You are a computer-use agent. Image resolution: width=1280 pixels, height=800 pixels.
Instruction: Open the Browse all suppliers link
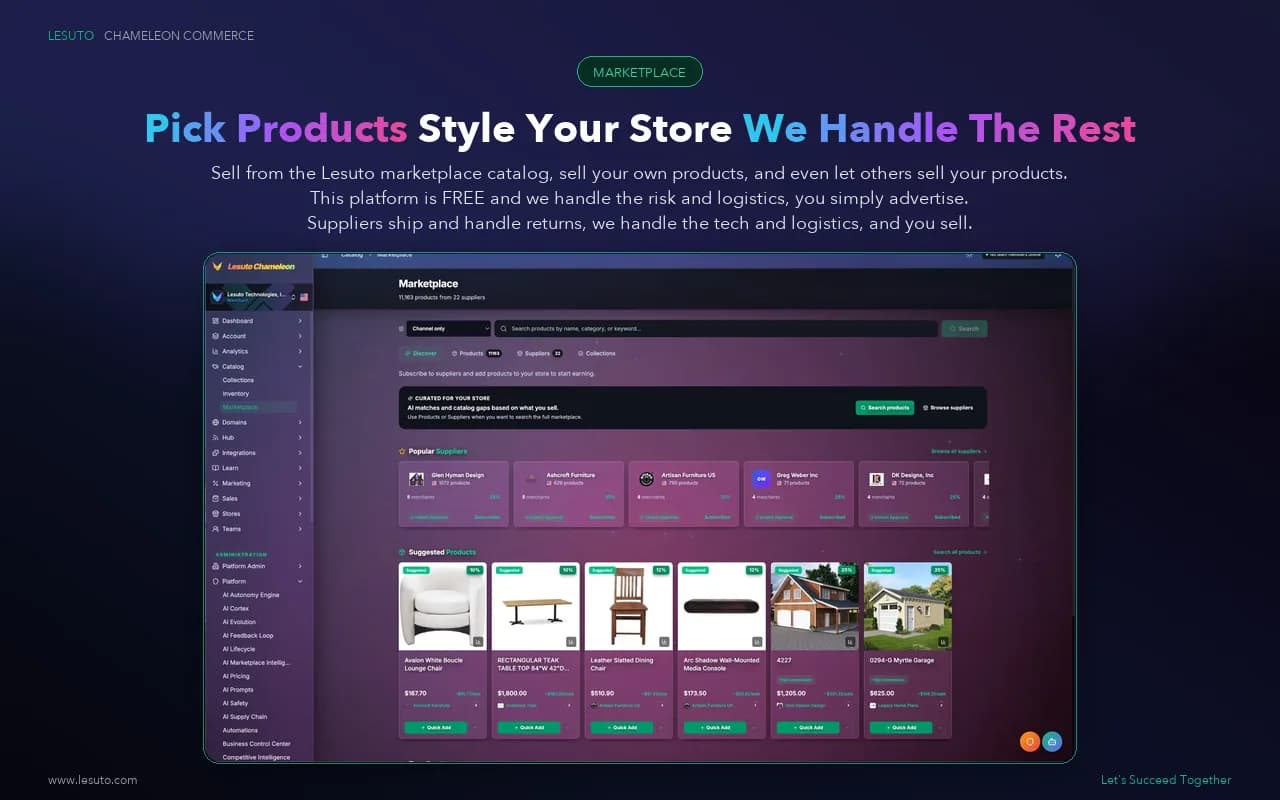point(959,451)
